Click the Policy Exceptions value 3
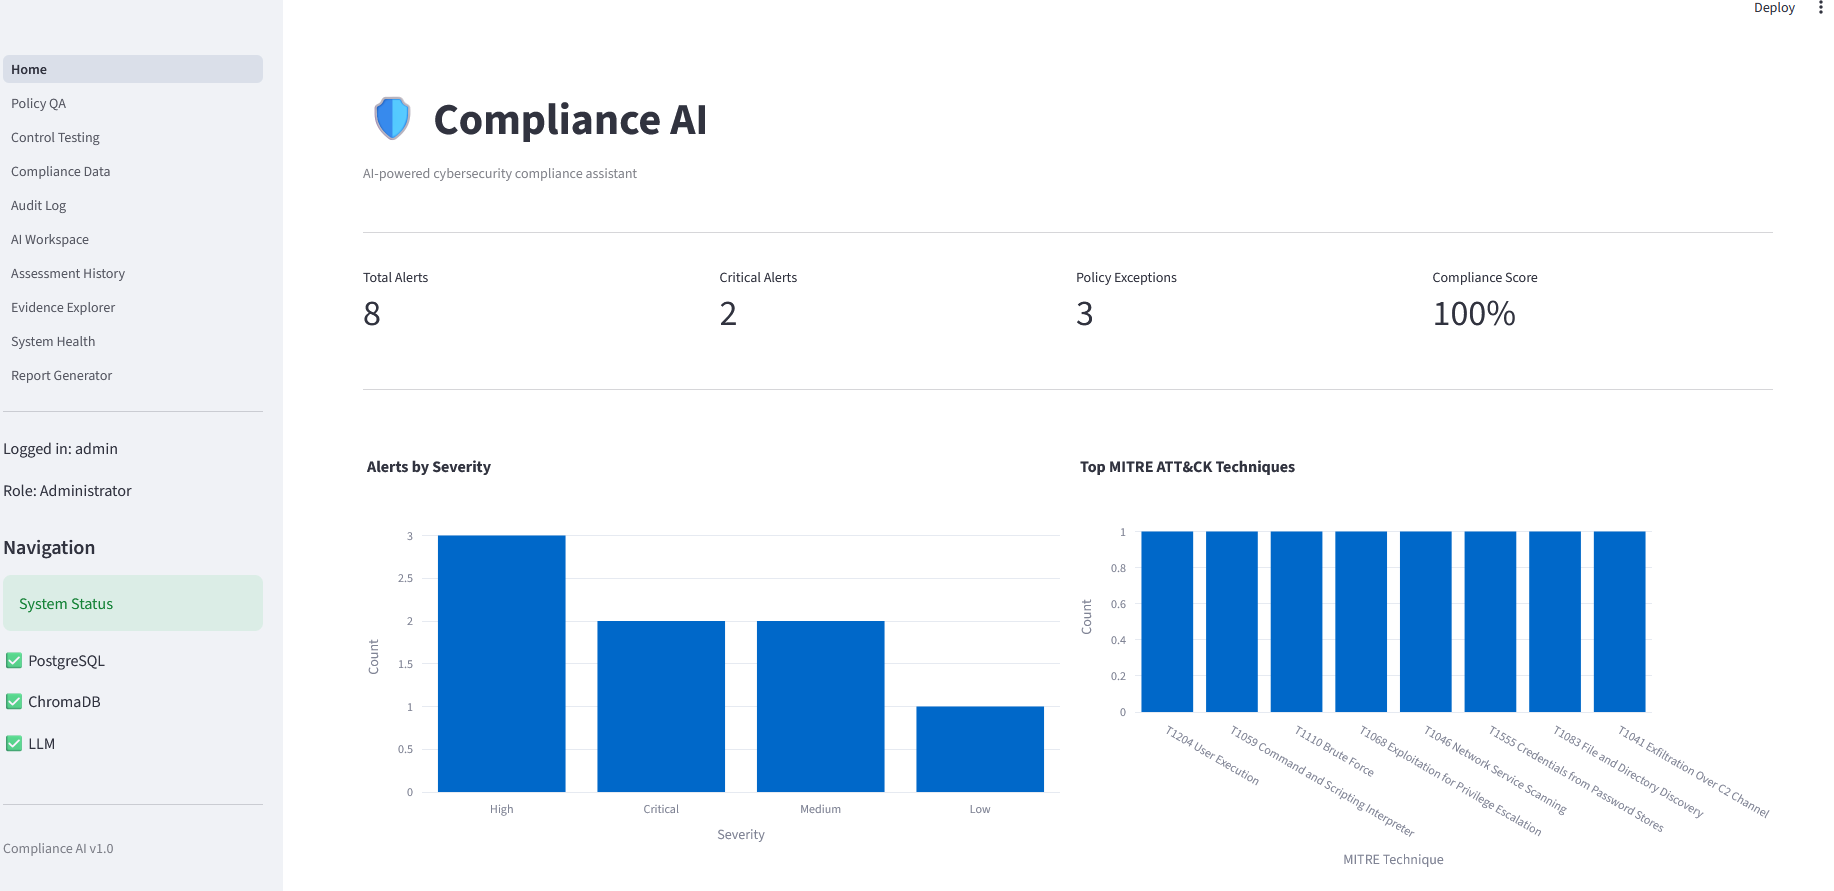This screenshot has height=891, width=1834. [1085, 314]
